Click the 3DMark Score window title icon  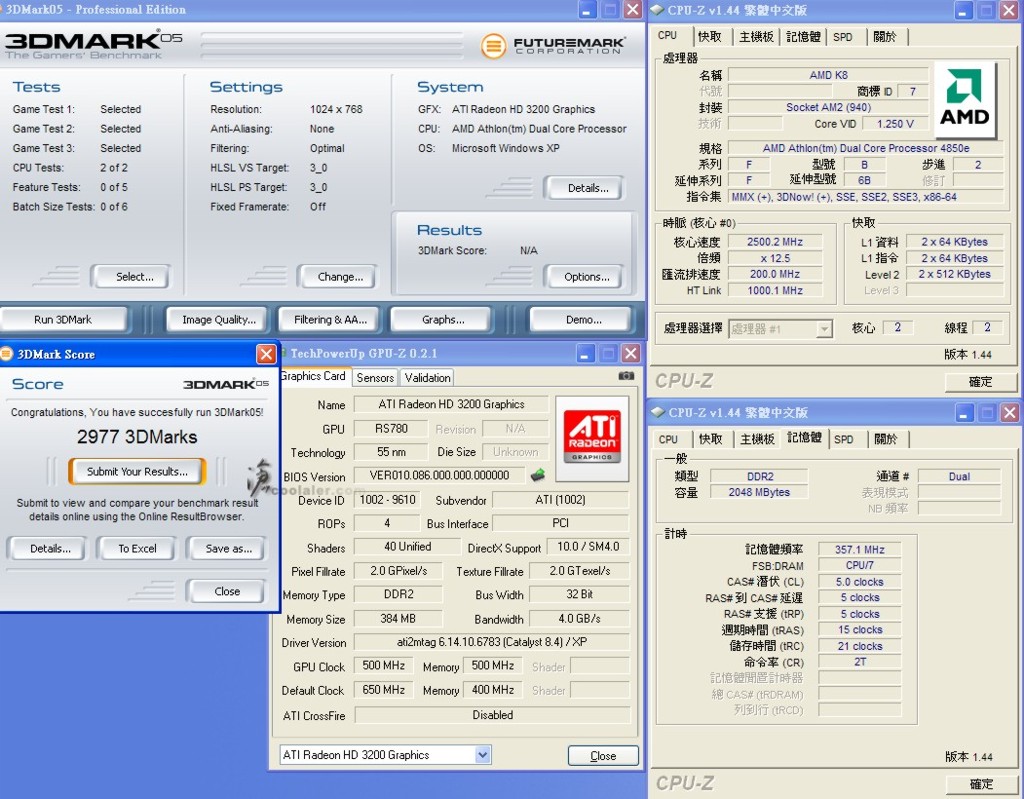pos(7,354)
